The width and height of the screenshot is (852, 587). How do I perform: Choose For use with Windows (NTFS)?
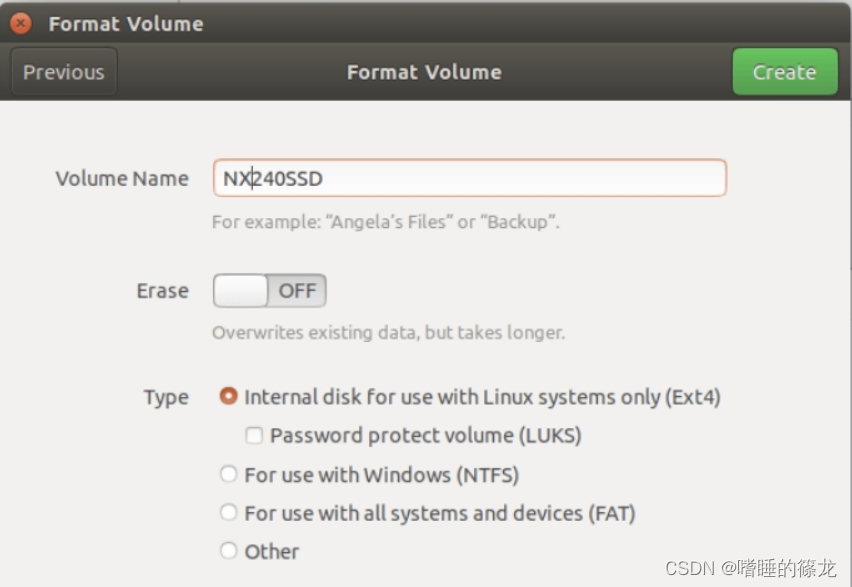229,475
